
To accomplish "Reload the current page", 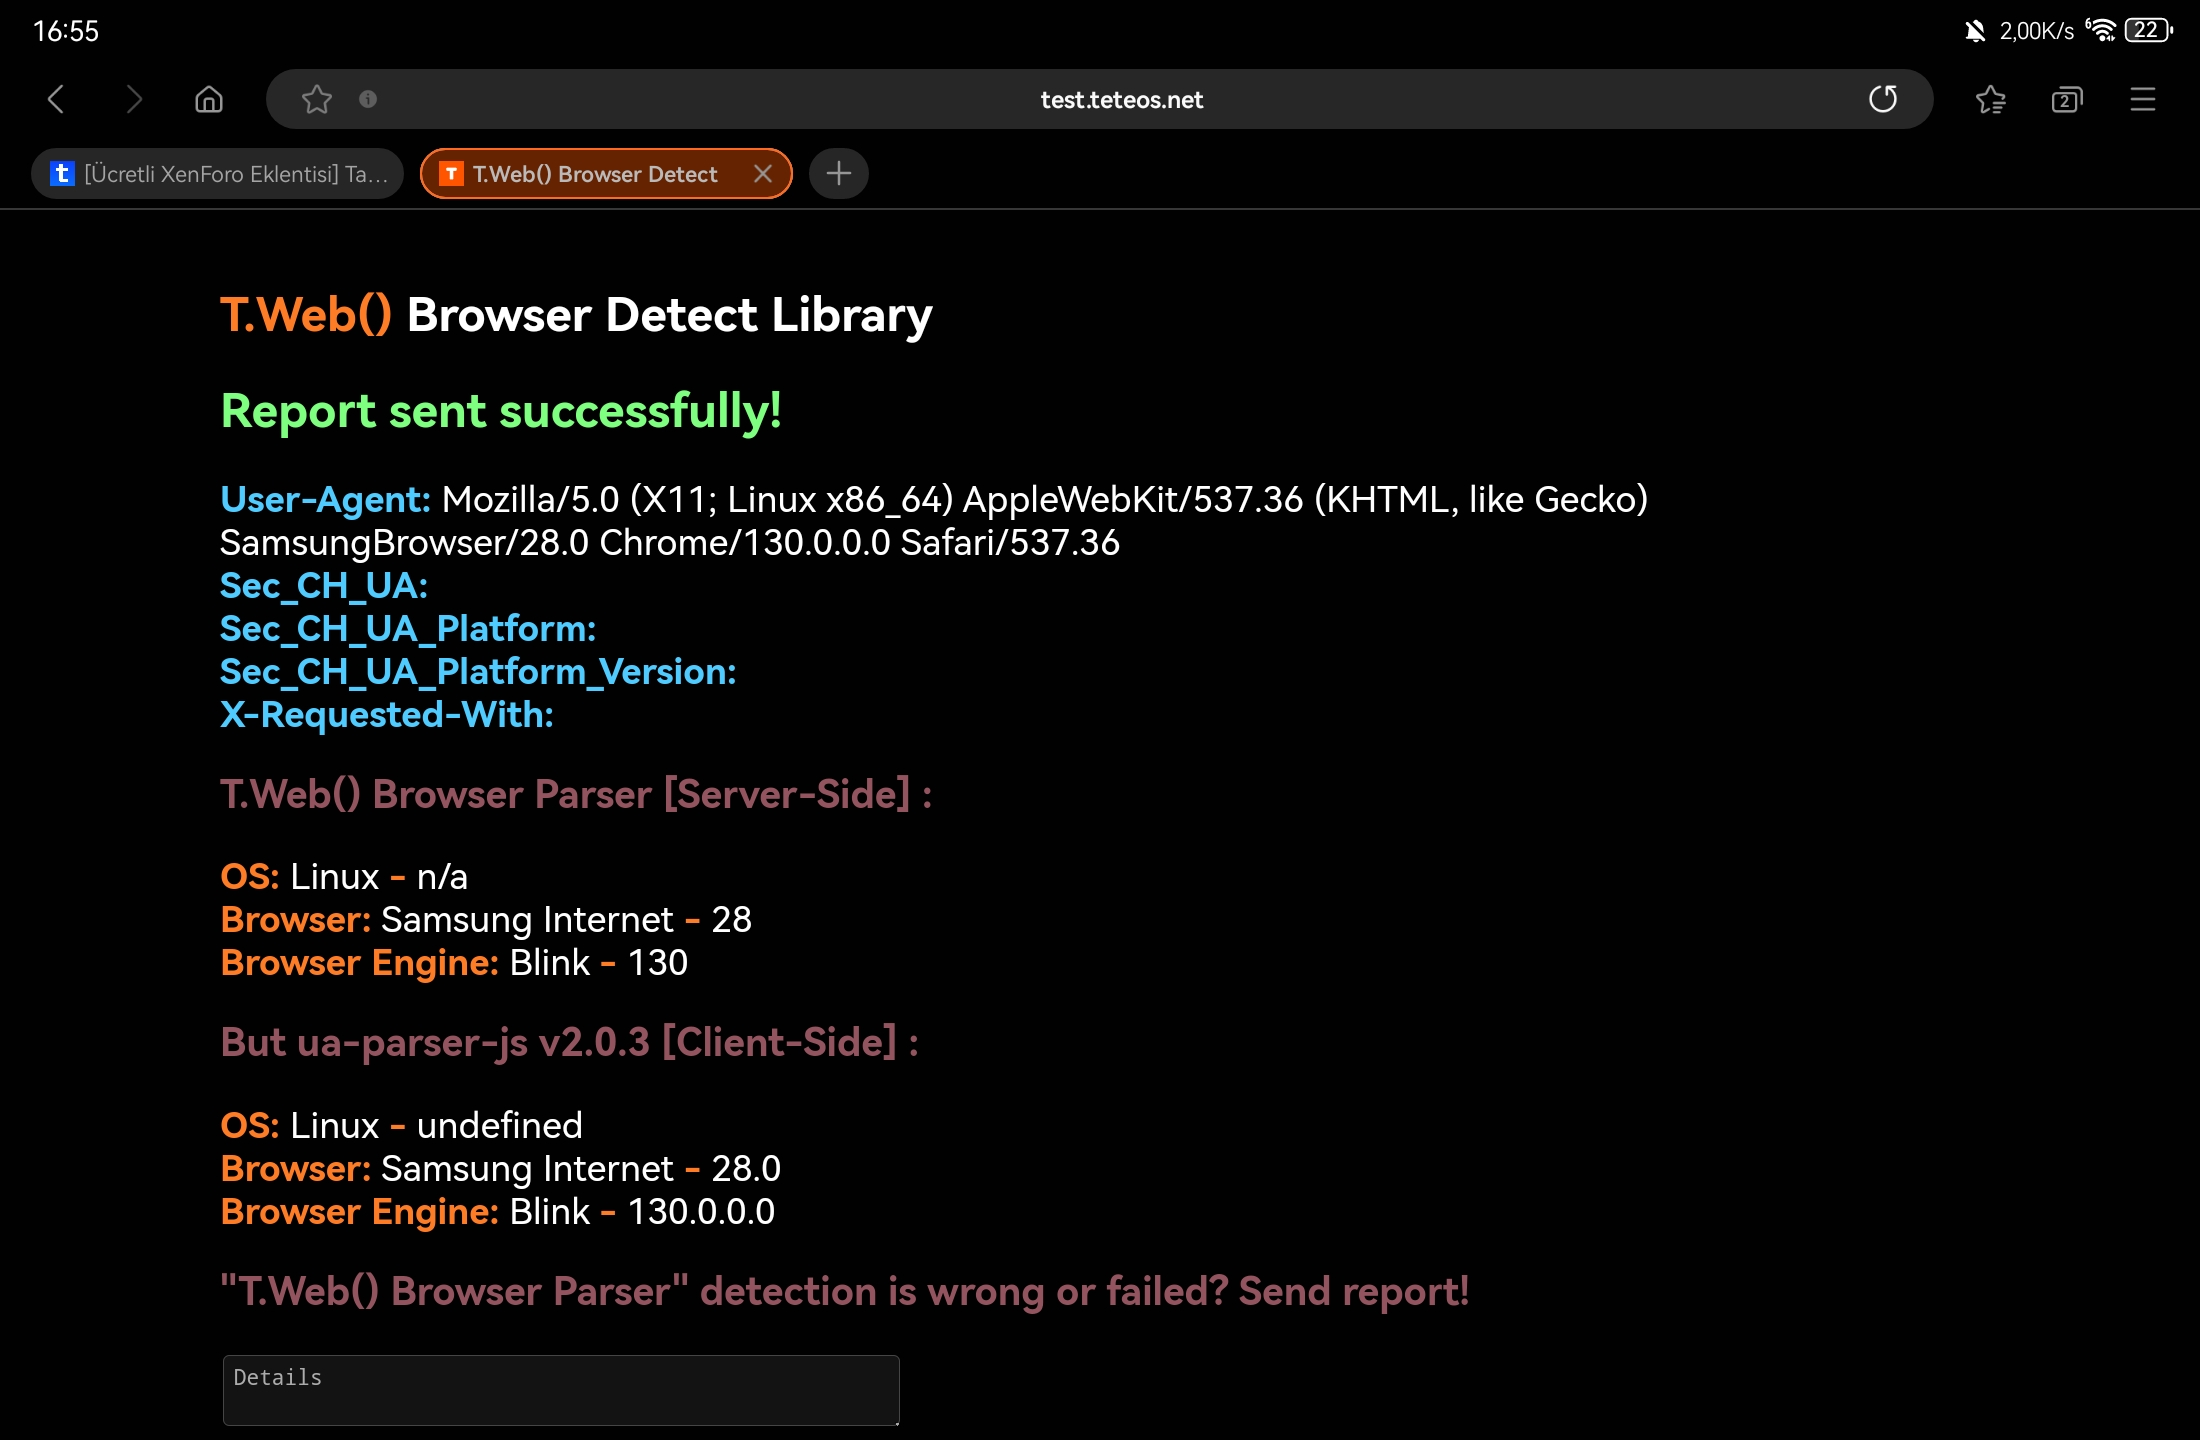I will (1883, 99).
